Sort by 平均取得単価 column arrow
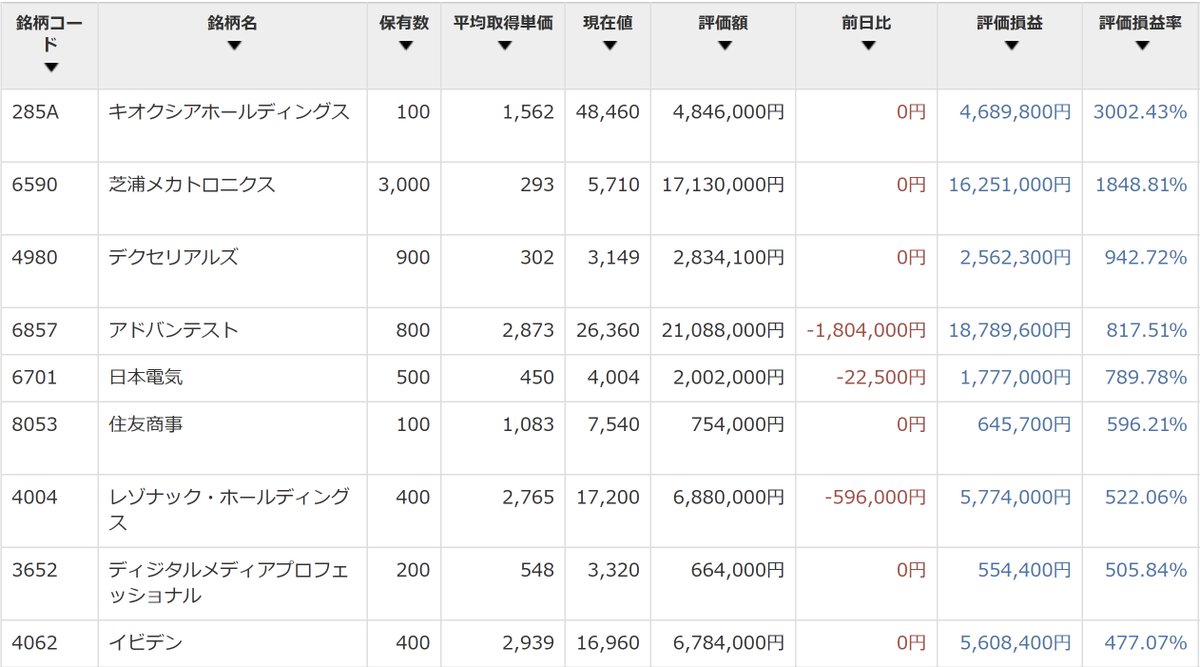 tap(503, 45)
